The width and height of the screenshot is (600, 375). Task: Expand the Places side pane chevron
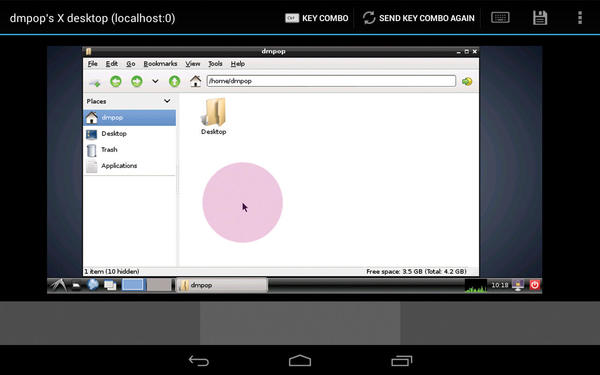(x=167, y=101)
